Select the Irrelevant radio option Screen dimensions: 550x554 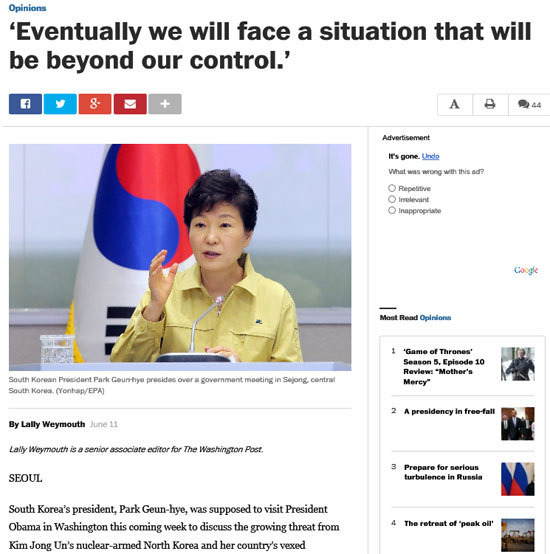click(x=392, y=199)
